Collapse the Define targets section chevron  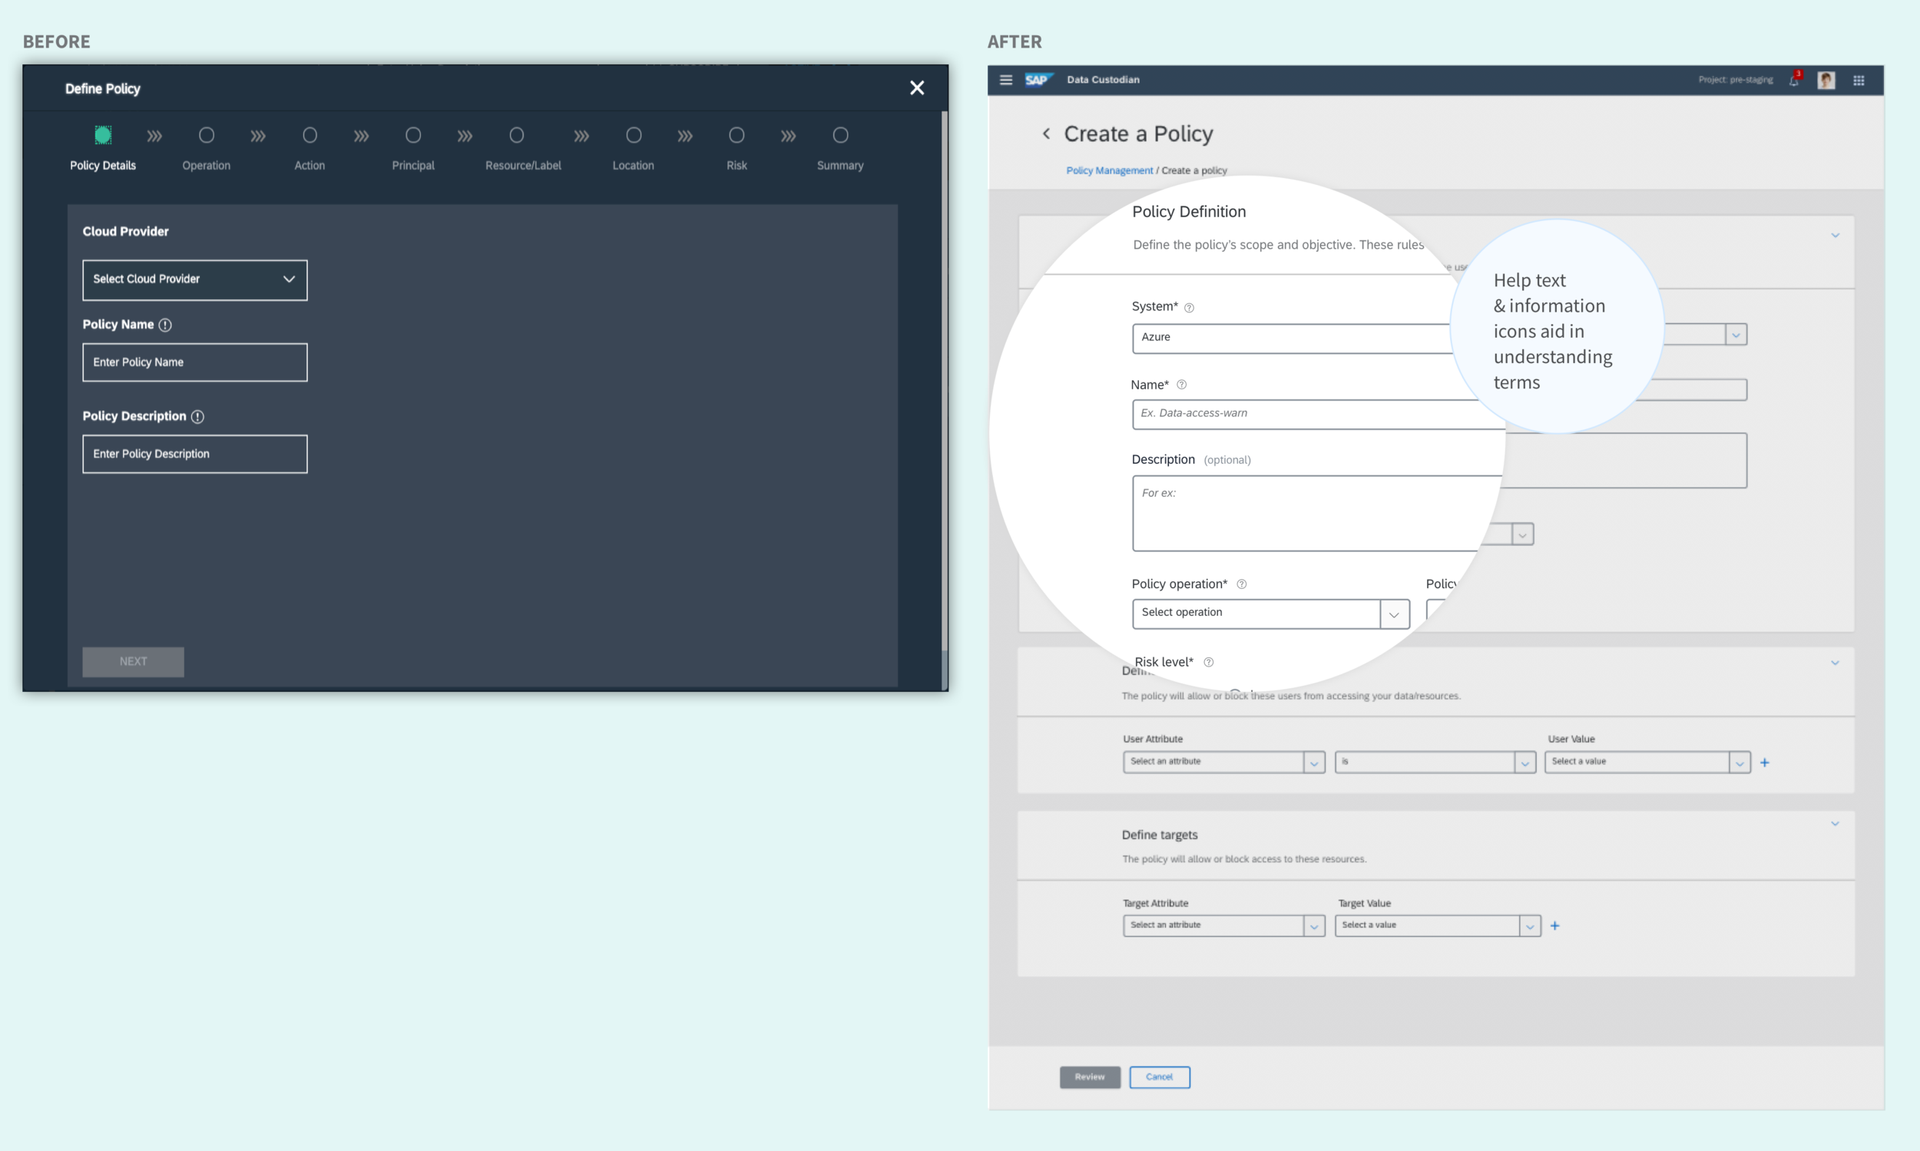1835,824
